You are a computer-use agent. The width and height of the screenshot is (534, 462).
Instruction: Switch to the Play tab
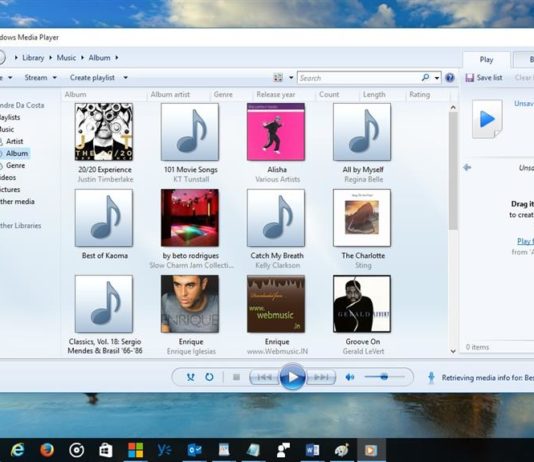click(486, 60)
